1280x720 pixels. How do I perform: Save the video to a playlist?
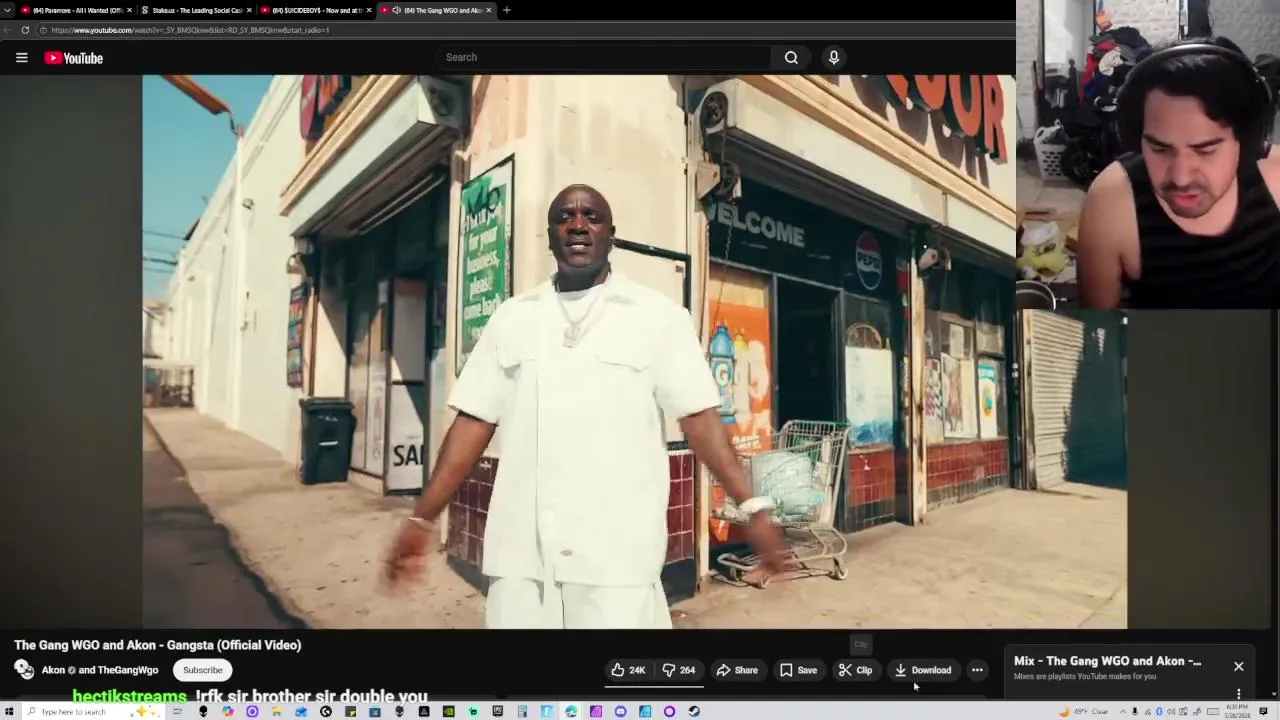[798, 670]
